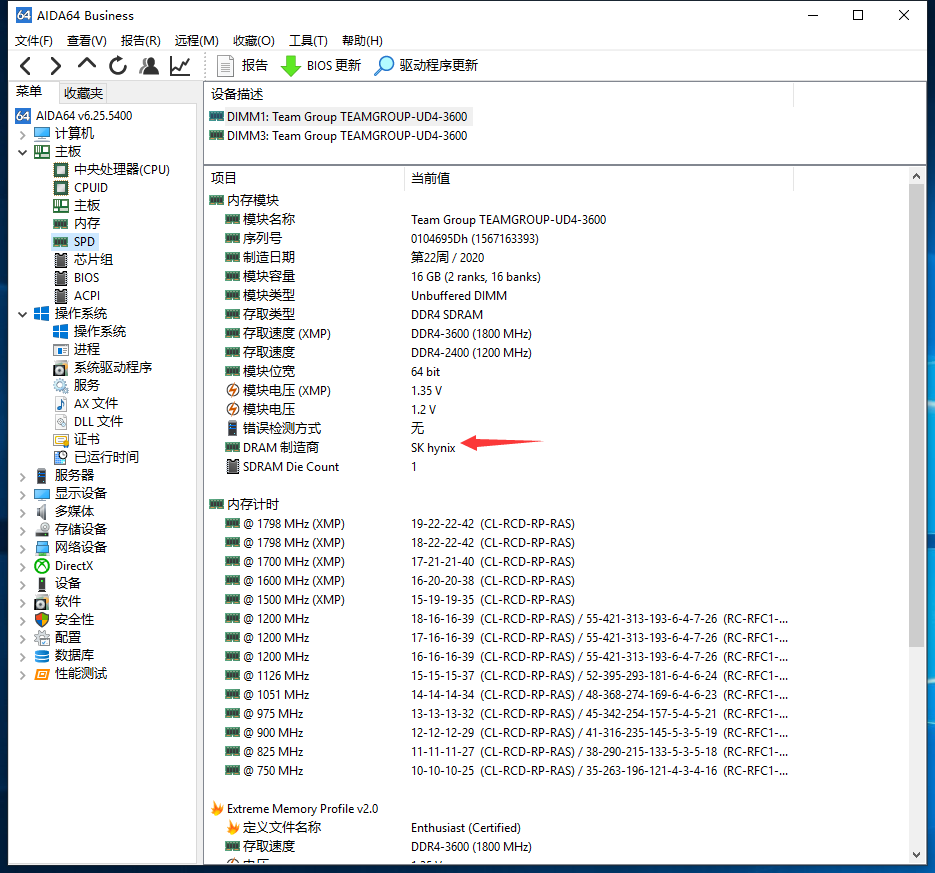Click the details list vertical scrollbar
Screen dimensions: 935x873
(917, 420)
